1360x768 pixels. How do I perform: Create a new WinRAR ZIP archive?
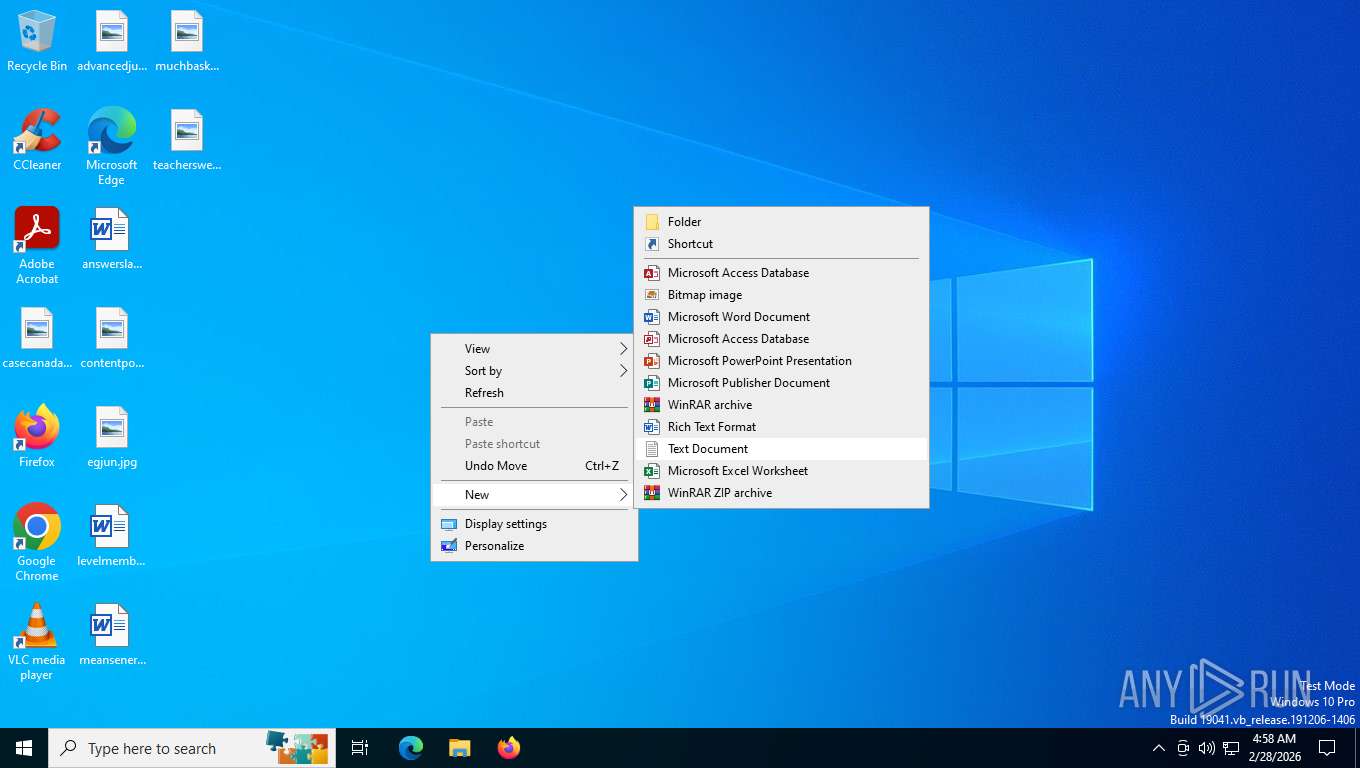coord(781,493)
